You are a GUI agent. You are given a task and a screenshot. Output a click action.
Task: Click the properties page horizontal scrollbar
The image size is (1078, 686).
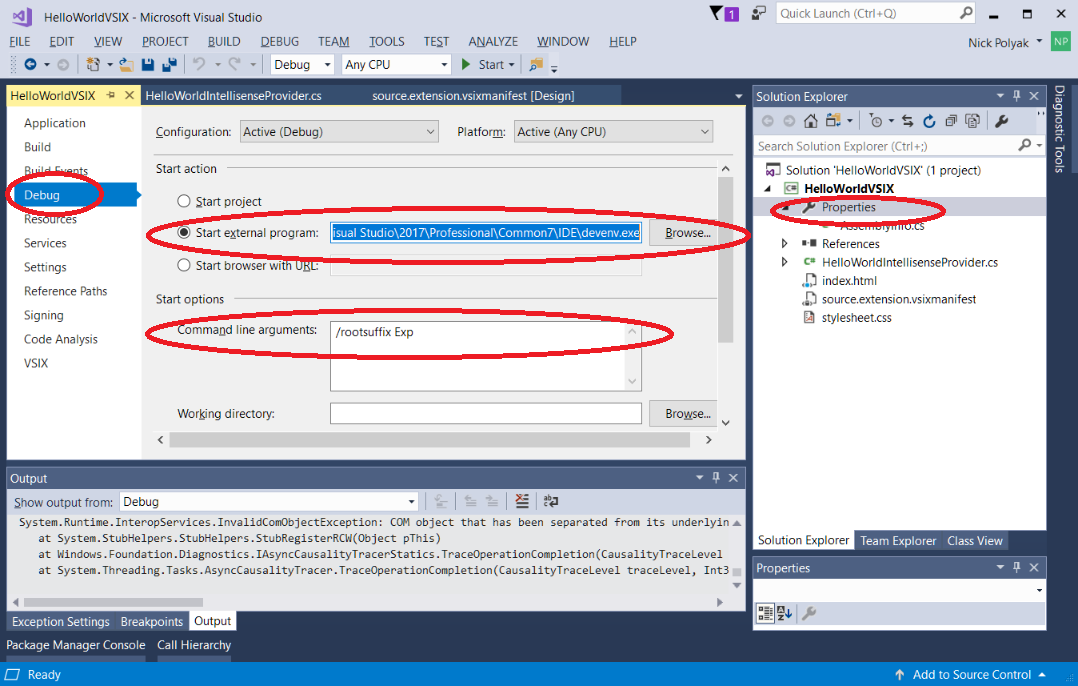(x=430, y=439)
